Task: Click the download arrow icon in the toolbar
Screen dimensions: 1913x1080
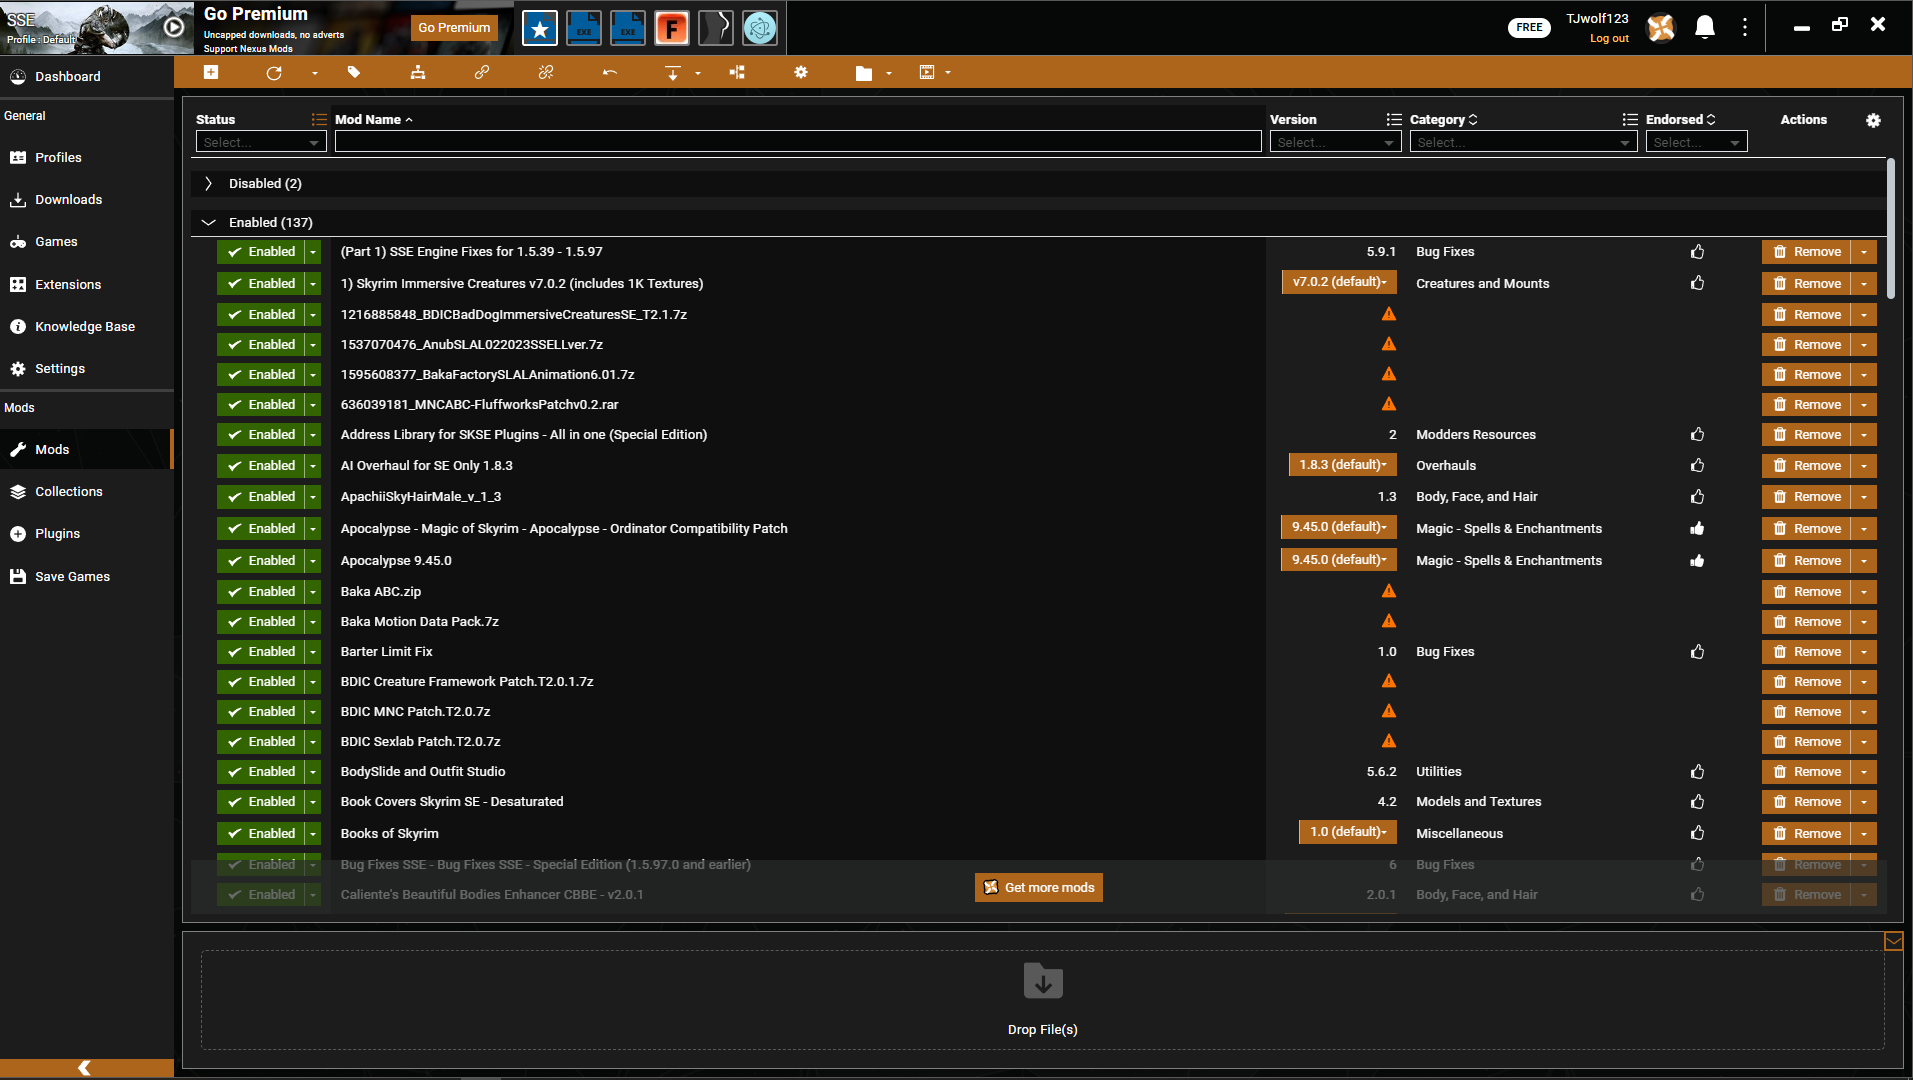Action: tap(673, 72)
